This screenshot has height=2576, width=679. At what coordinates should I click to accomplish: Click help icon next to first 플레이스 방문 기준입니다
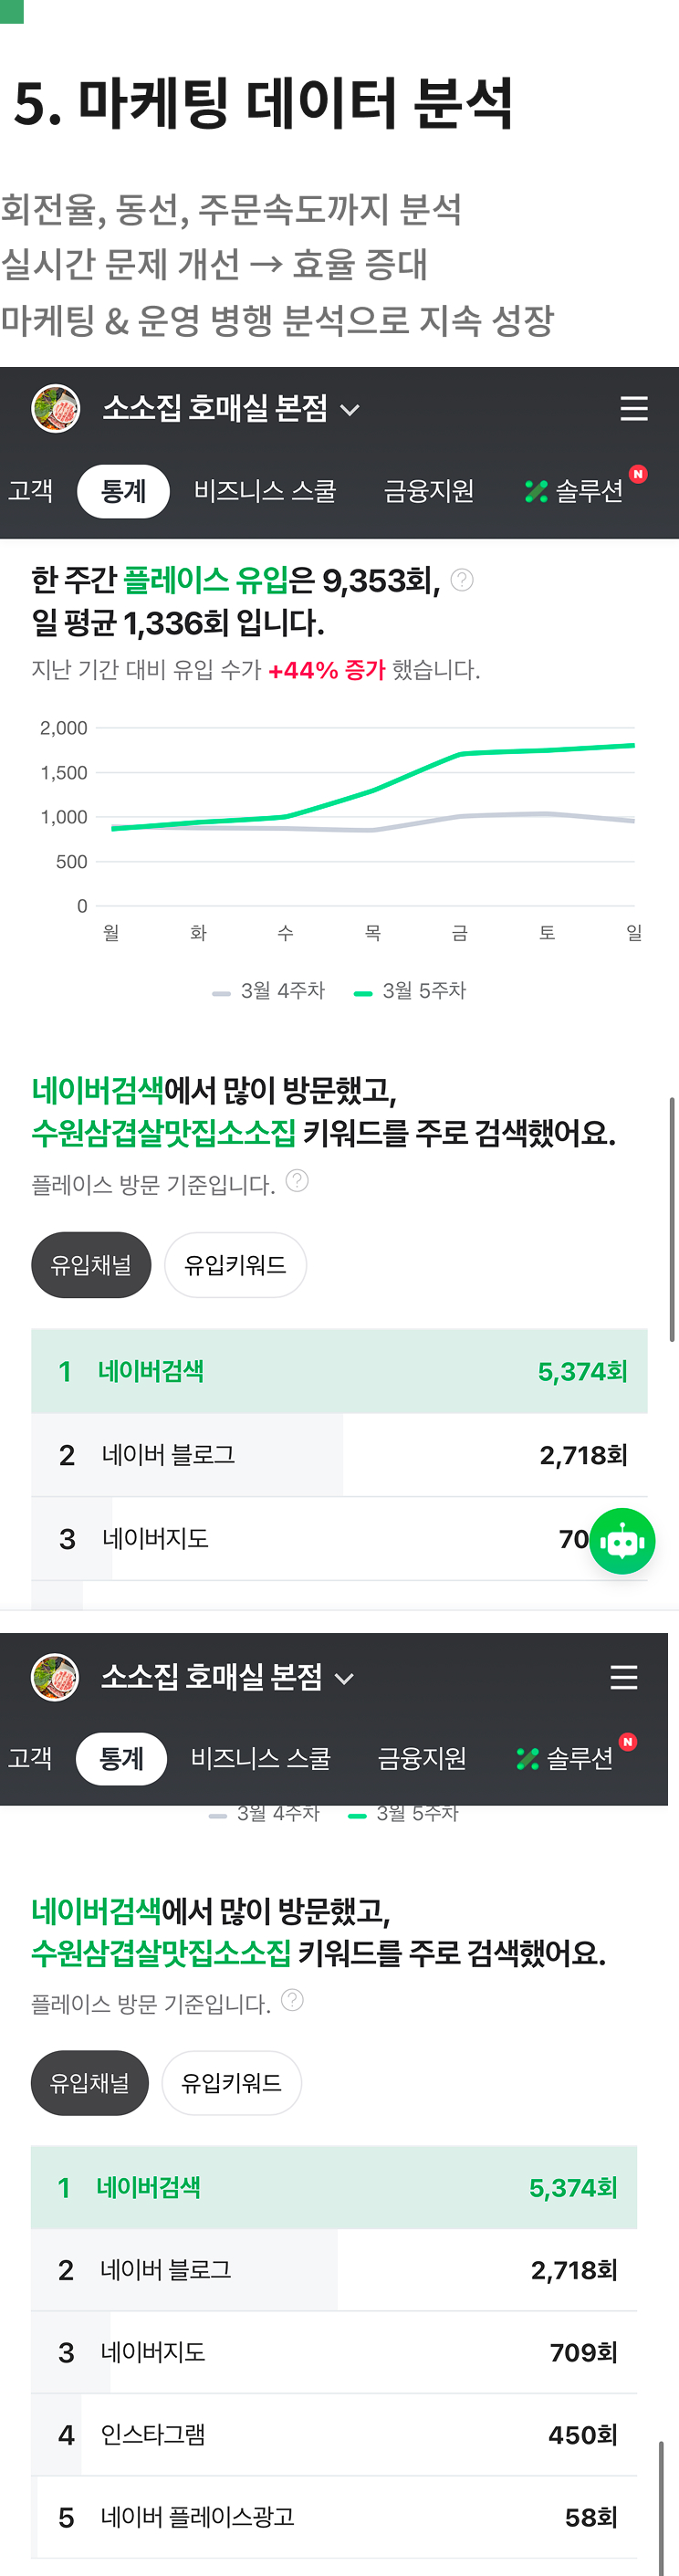(x=297, y=1181)
